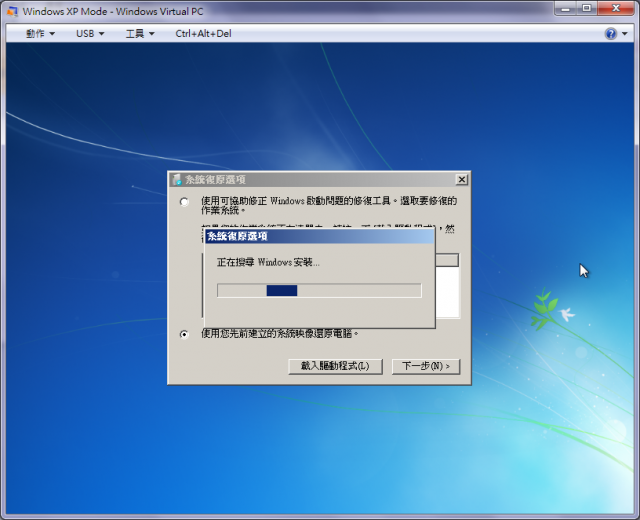Click the Windows XP Mode - Windows Virtual PC title
This screenshot has height=520, width=640.
tap(113, 11)
